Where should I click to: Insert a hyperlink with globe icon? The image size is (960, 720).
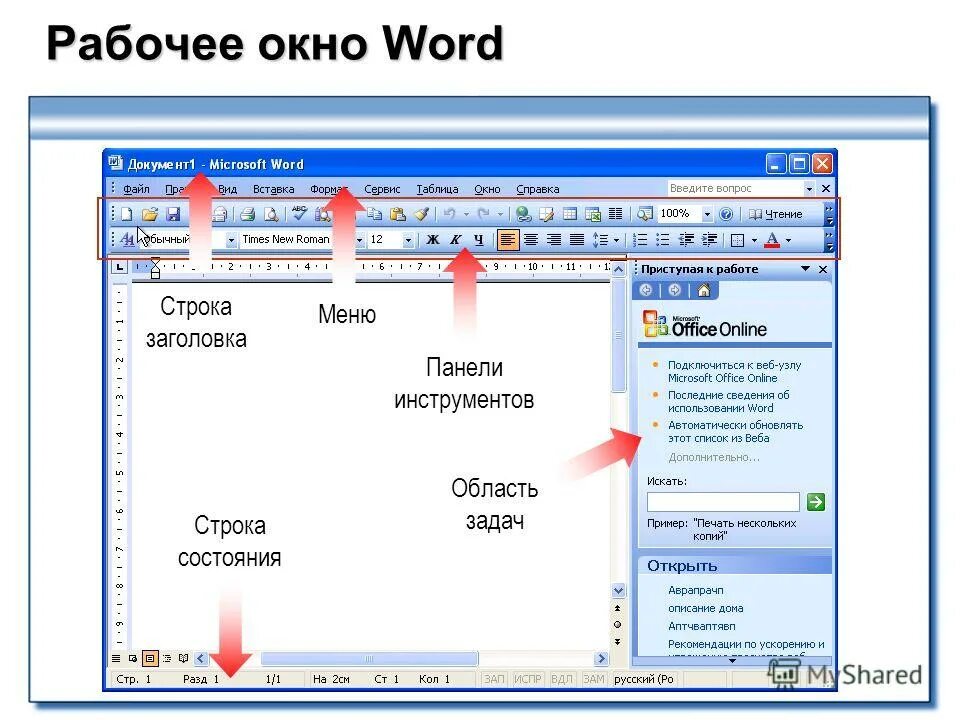[x=523, y=214]
